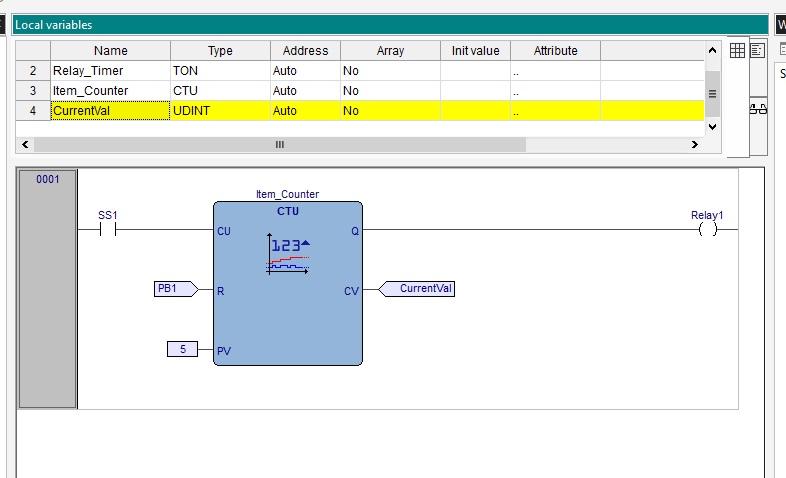Click the Attribute cell of Relay_Timer row
This screenshot has height=478, width=786.
555,71
